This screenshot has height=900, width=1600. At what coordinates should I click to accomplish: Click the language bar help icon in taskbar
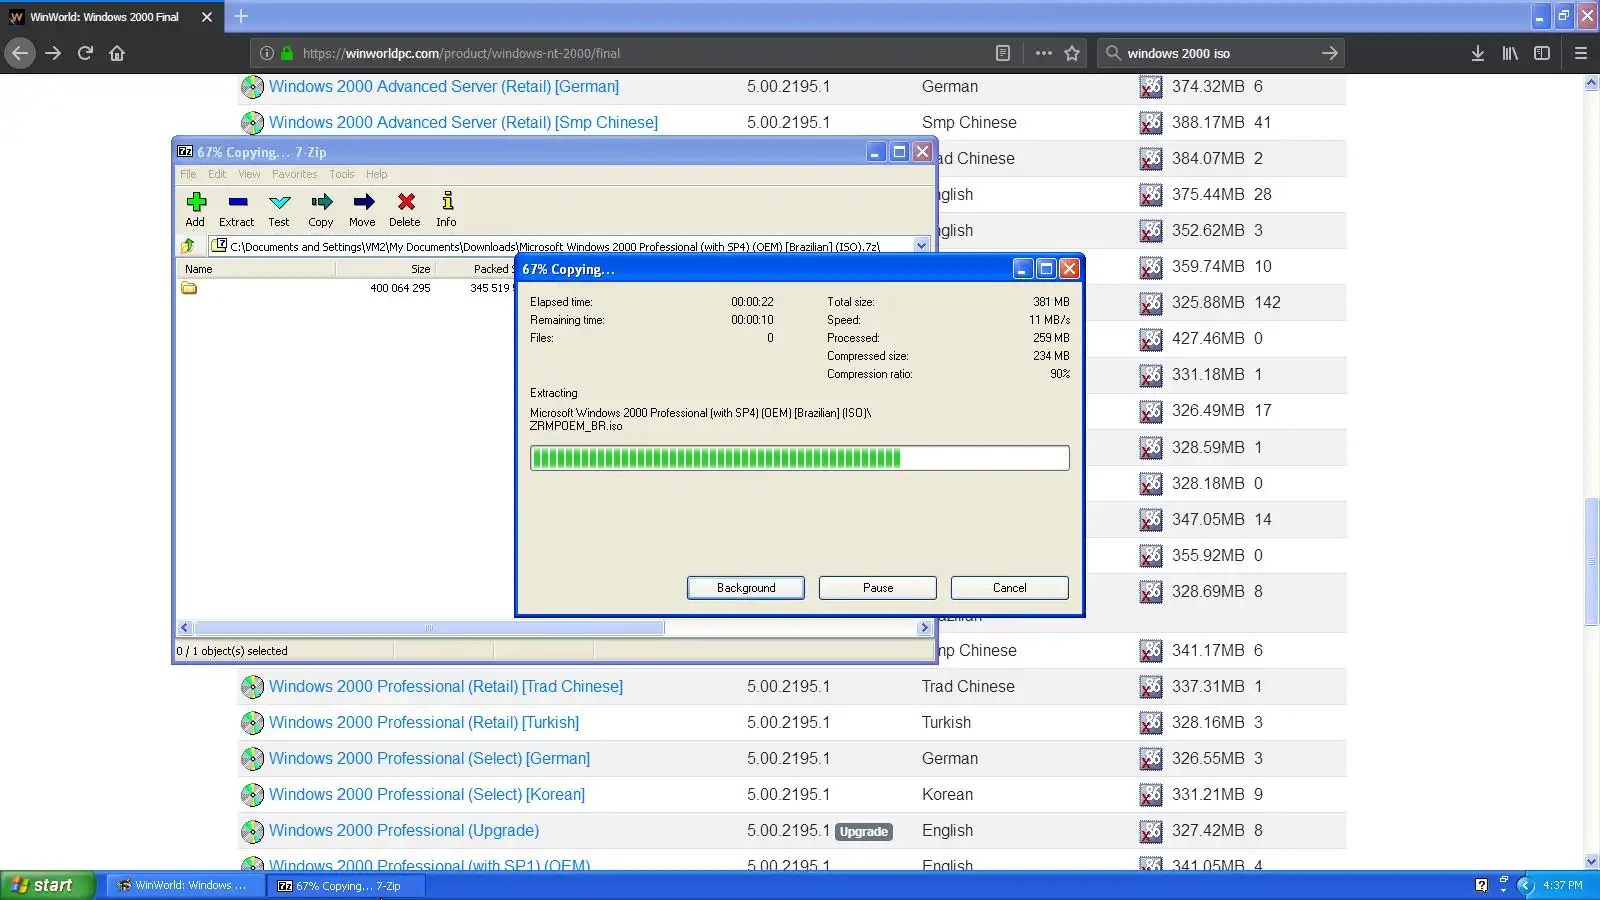pos(1482,885)
